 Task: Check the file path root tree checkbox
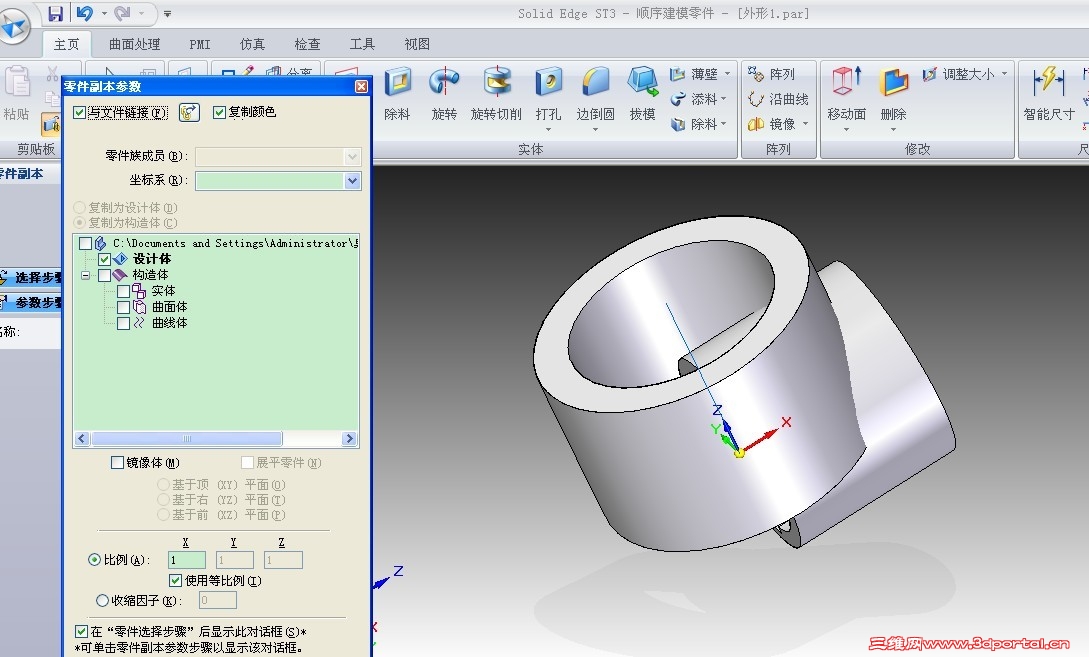[85, 243]
